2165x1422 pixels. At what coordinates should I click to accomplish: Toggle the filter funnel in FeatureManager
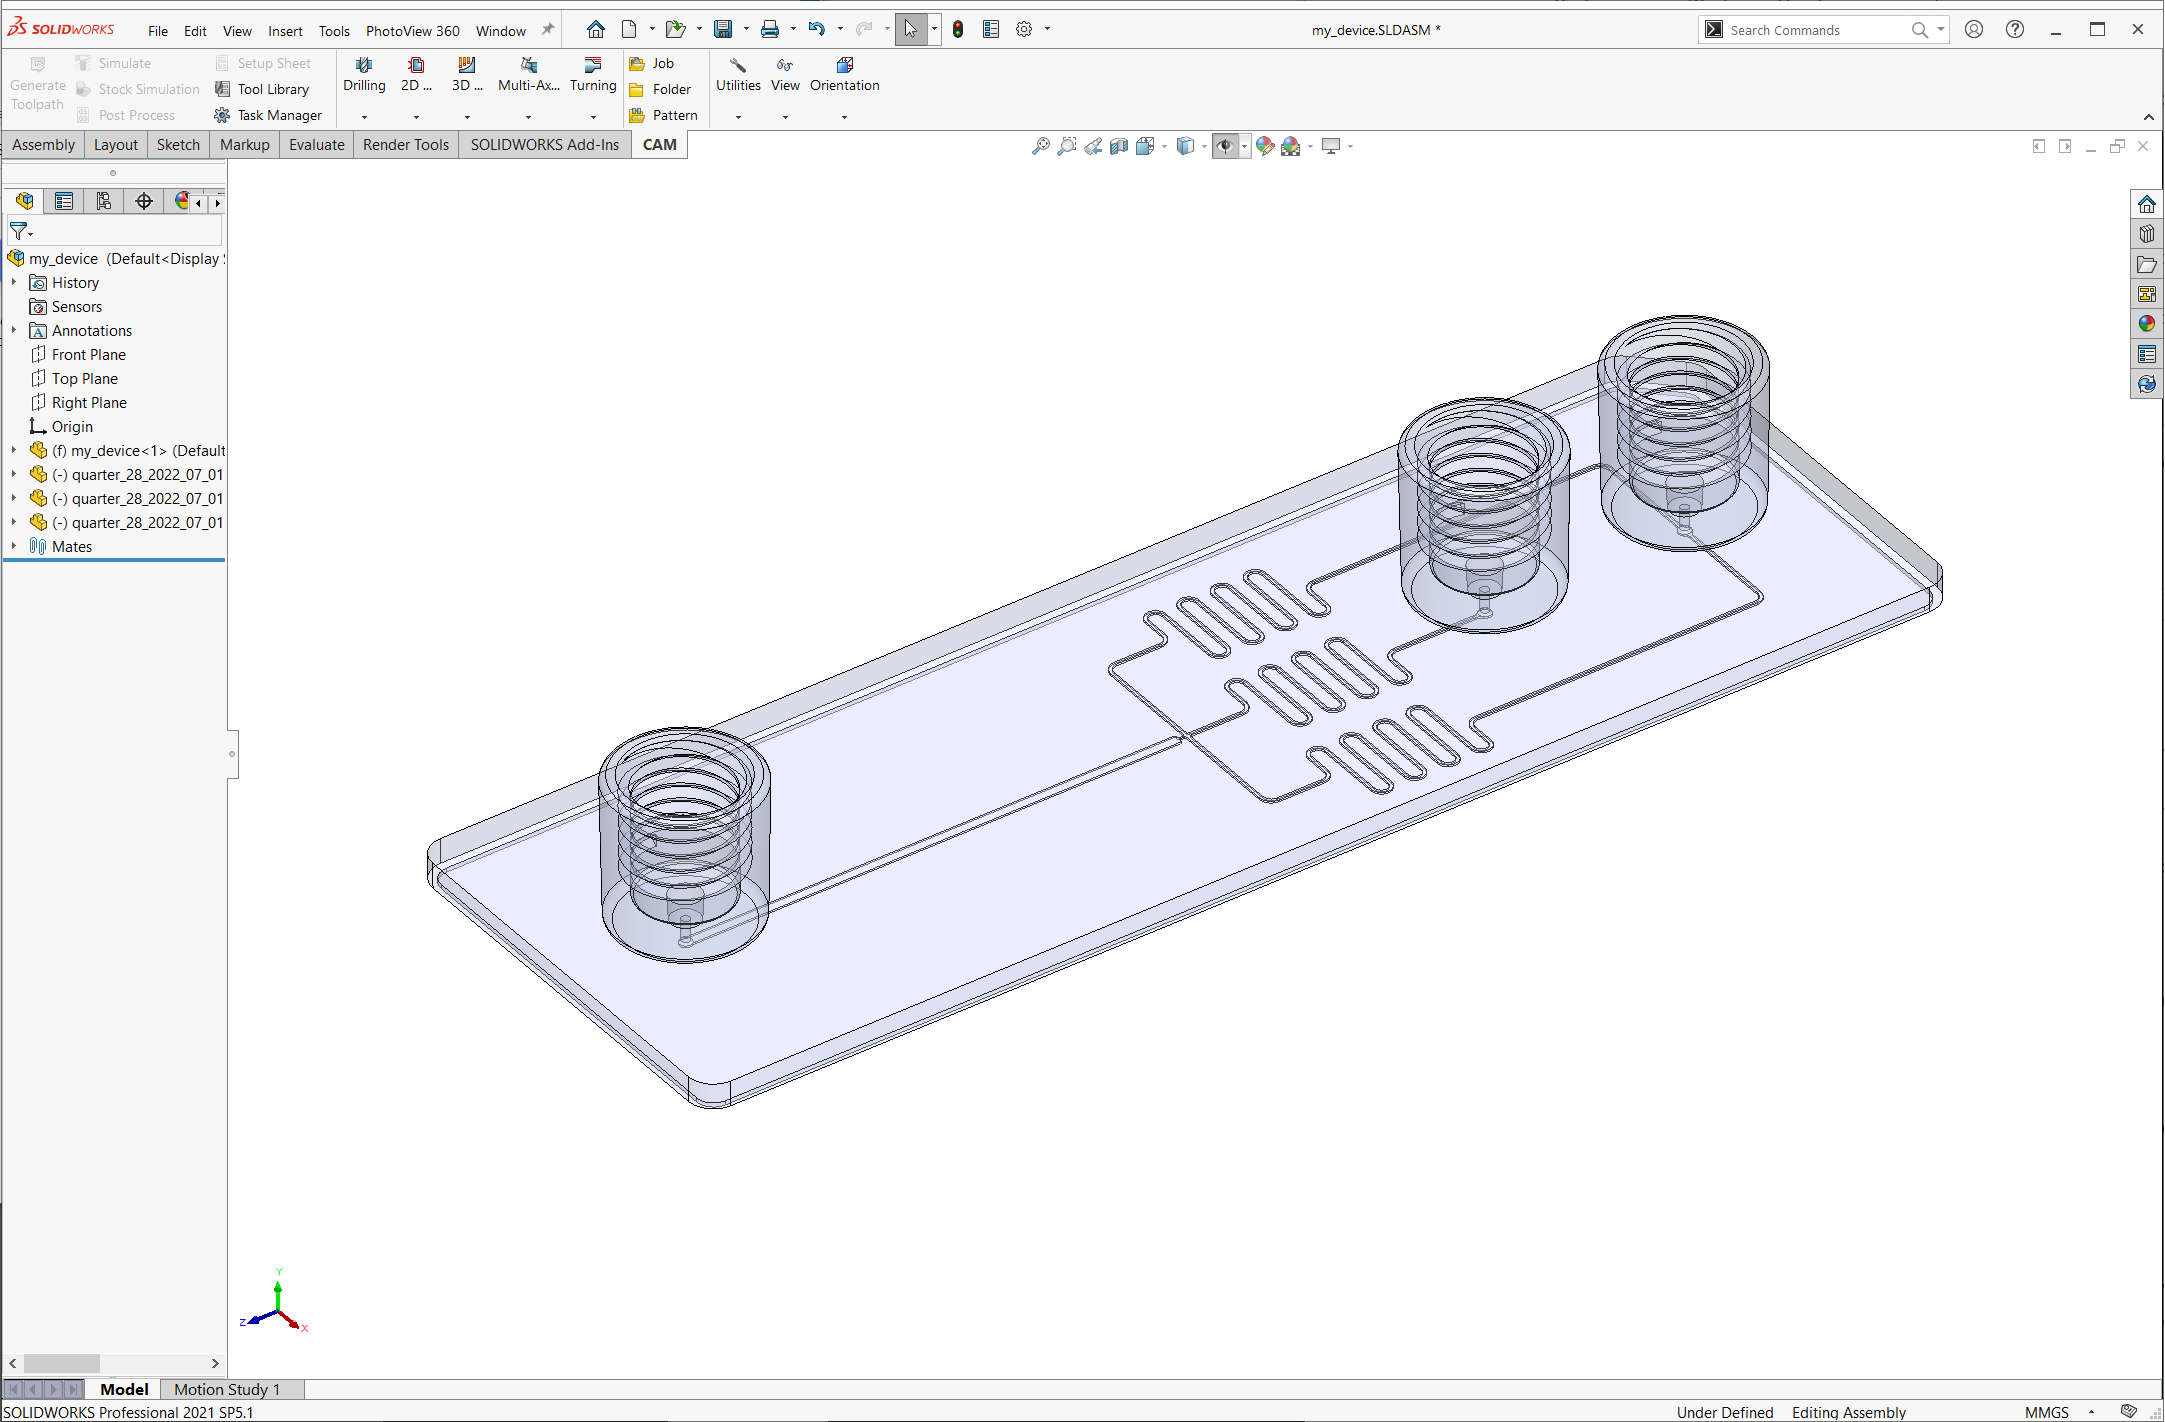[17, 231]
